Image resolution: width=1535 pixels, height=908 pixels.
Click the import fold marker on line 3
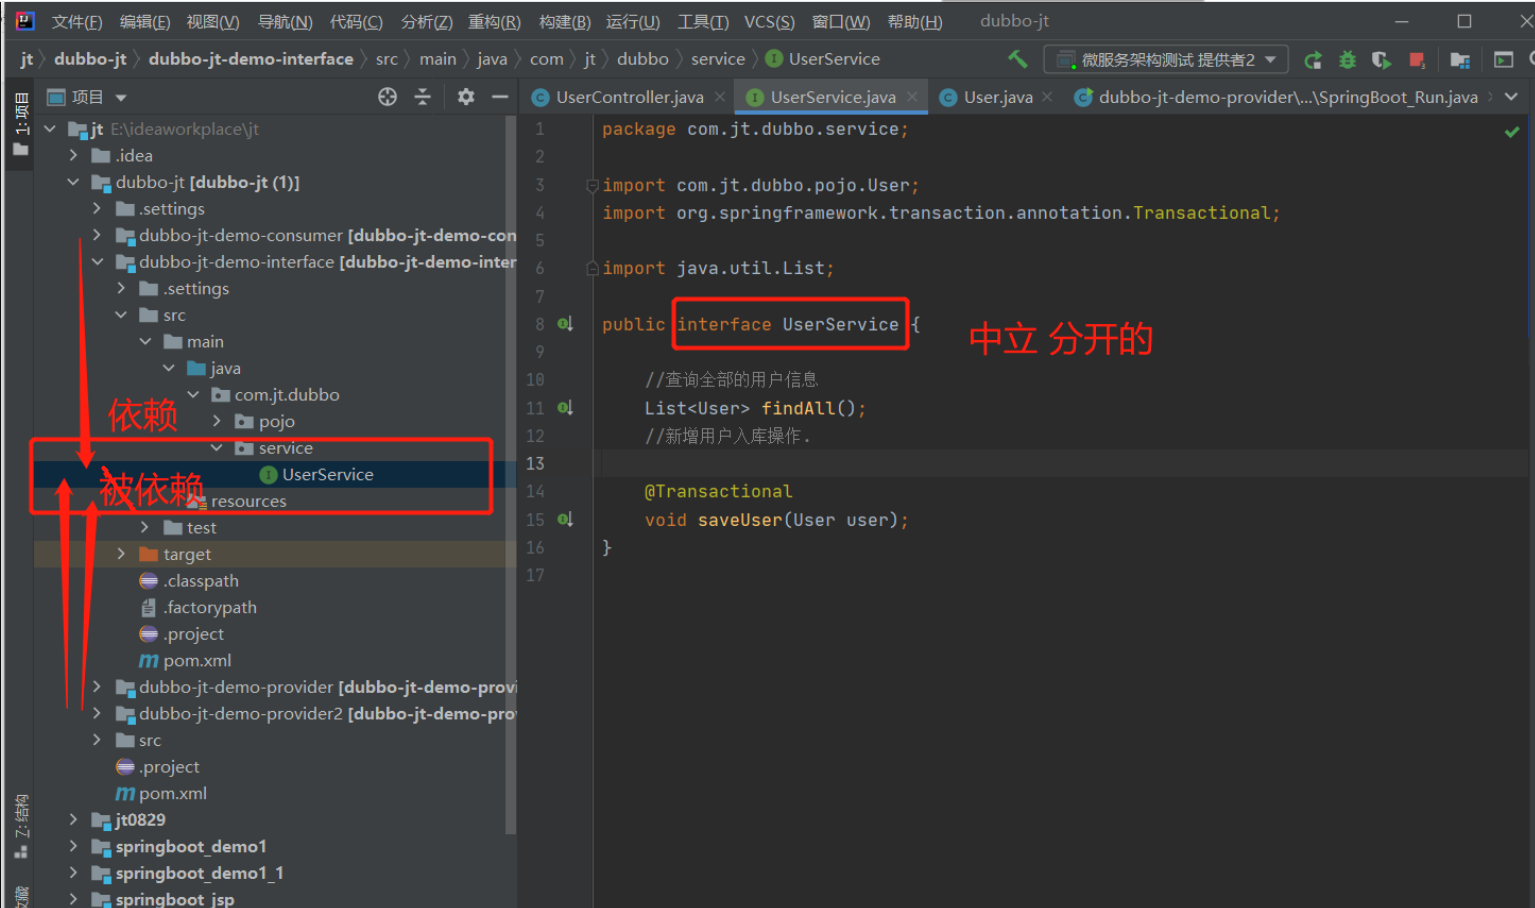click(592, 185)
